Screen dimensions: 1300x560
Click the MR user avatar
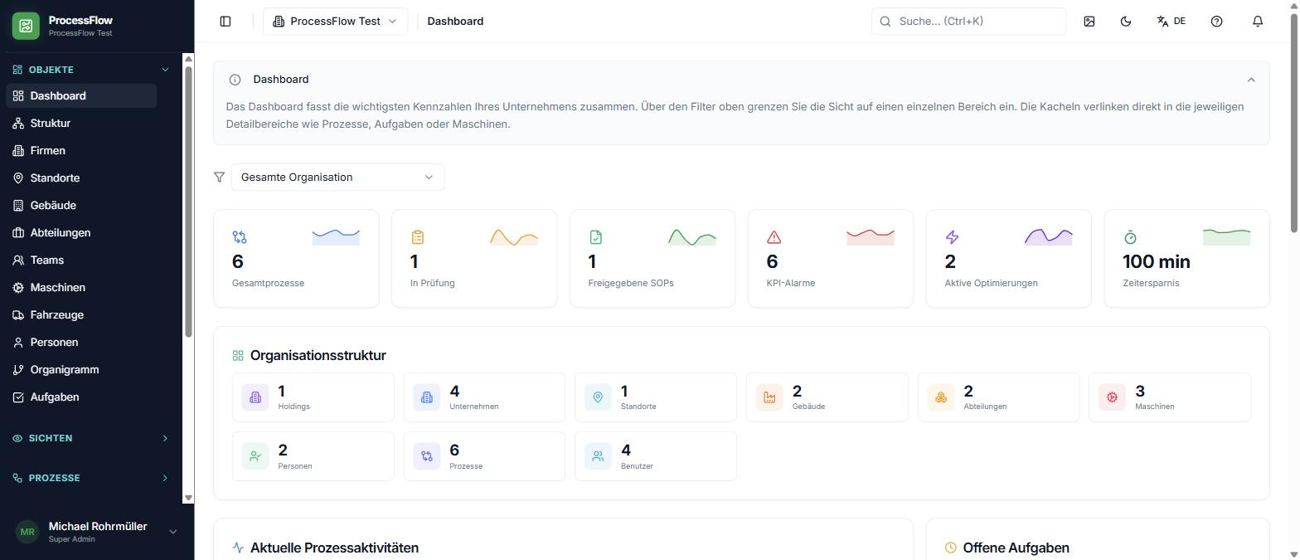click(28, 532)
